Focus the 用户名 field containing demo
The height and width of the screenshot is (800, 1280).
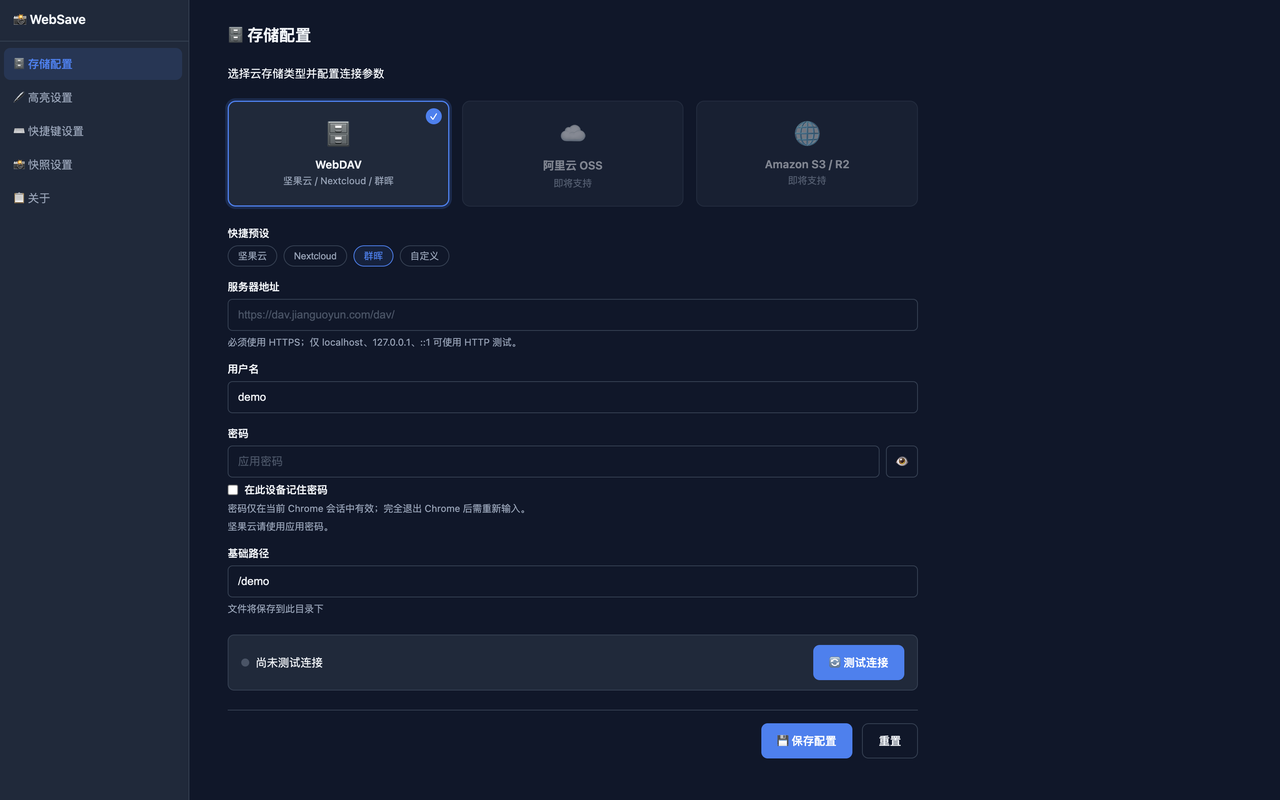(572, 397)
